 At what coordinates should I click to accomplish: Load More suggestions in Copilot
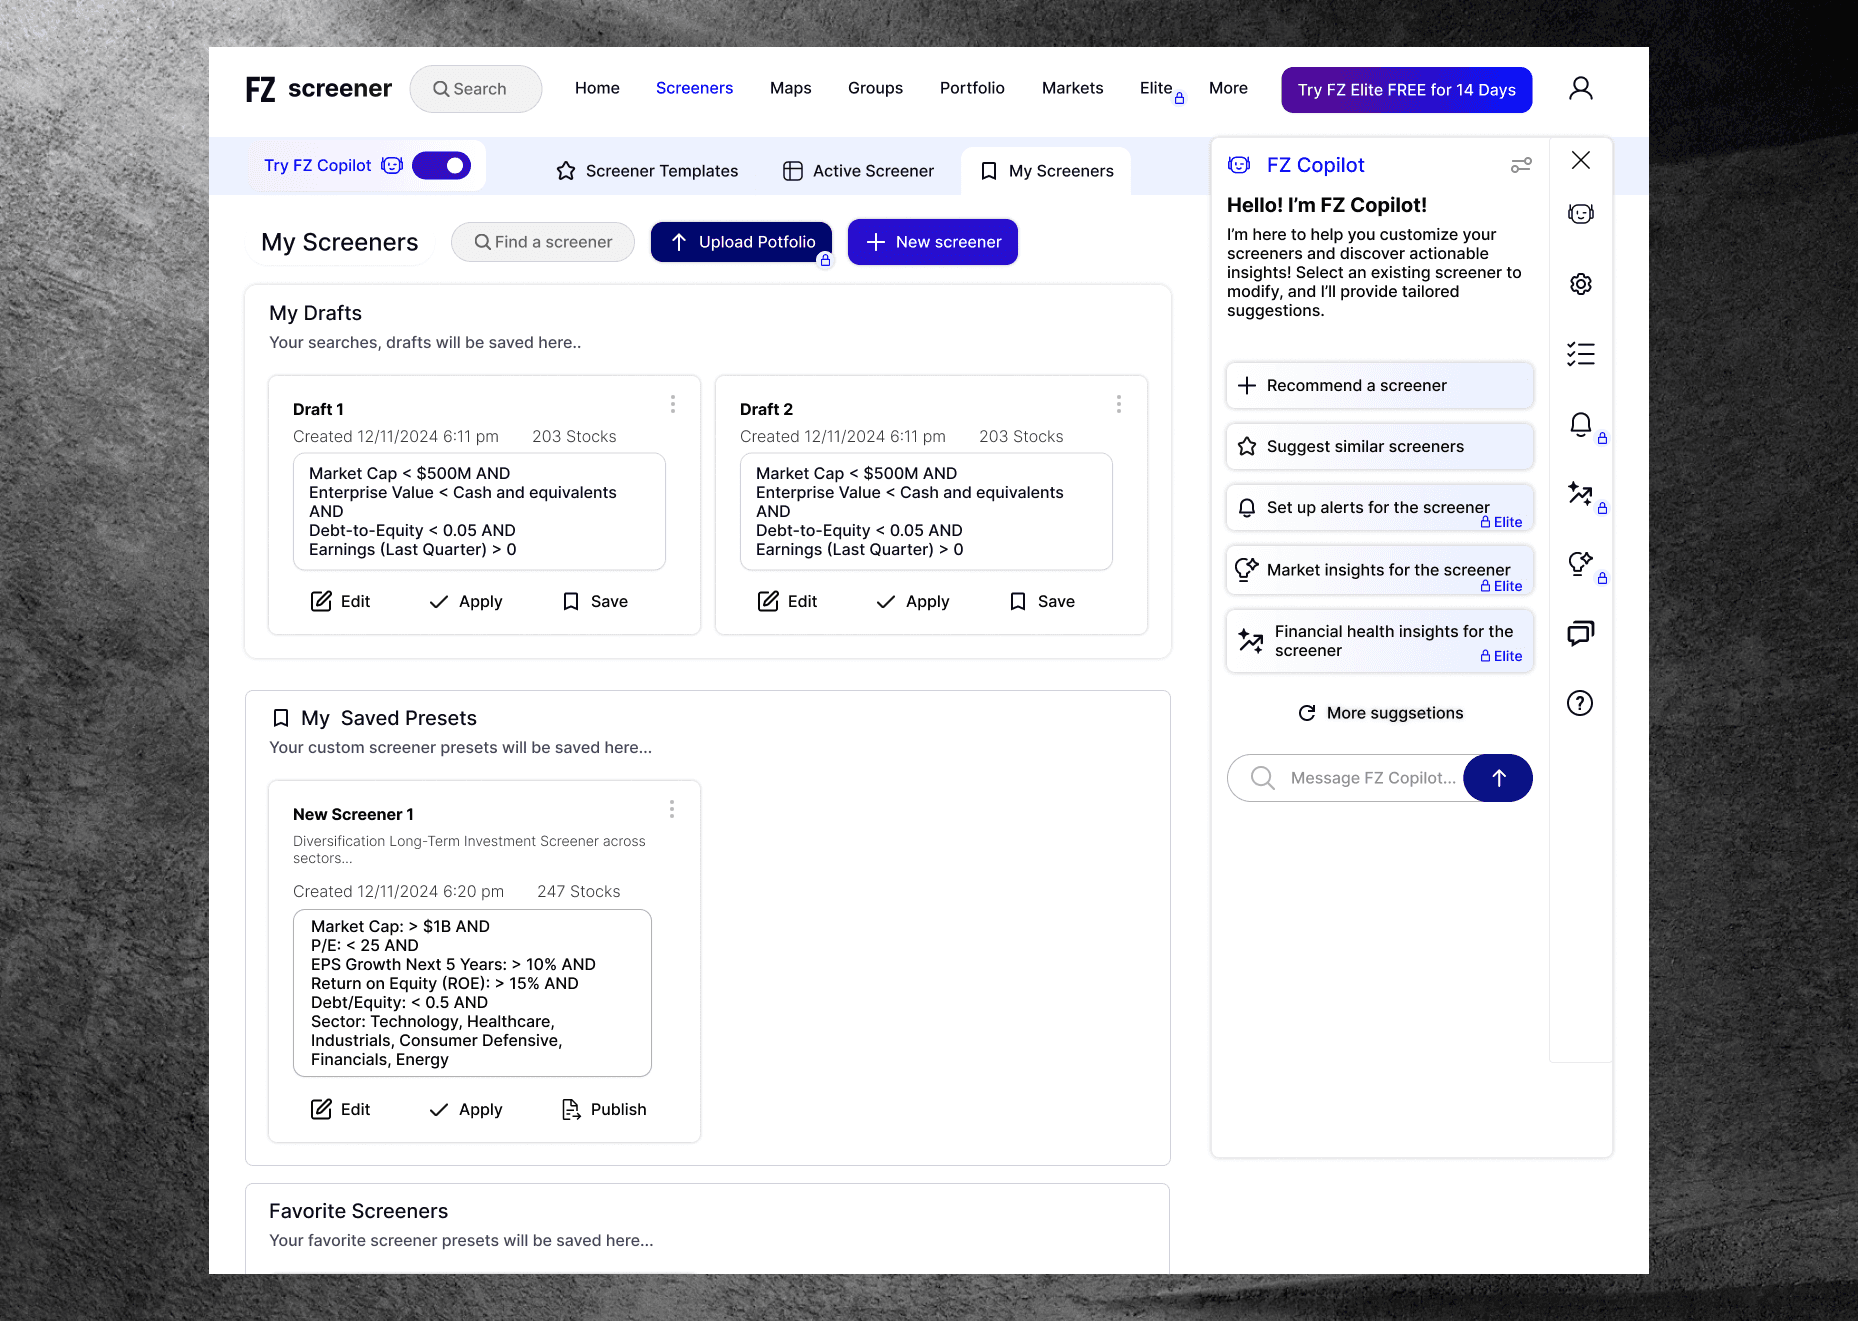point(1380,713)
